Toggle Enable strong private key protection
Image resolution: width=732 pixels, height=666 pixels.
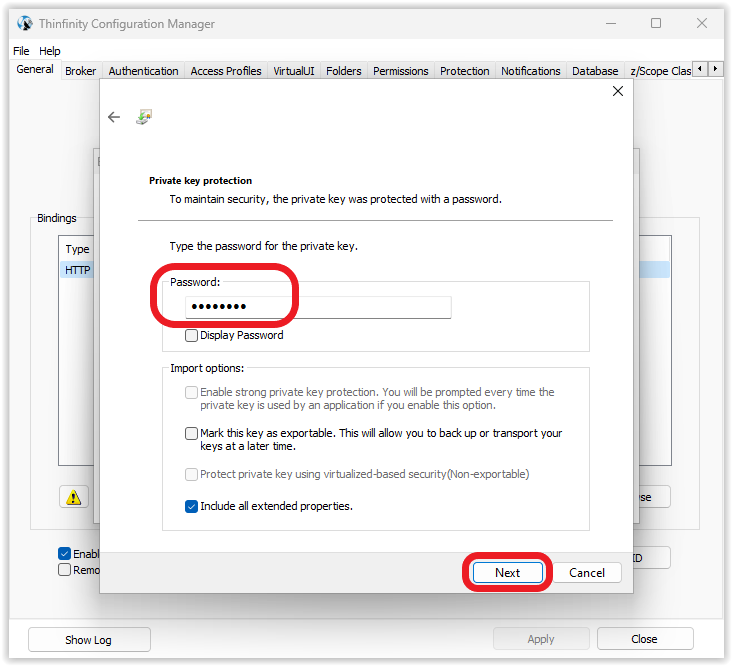pyautogui.click(x=191, y=393)
